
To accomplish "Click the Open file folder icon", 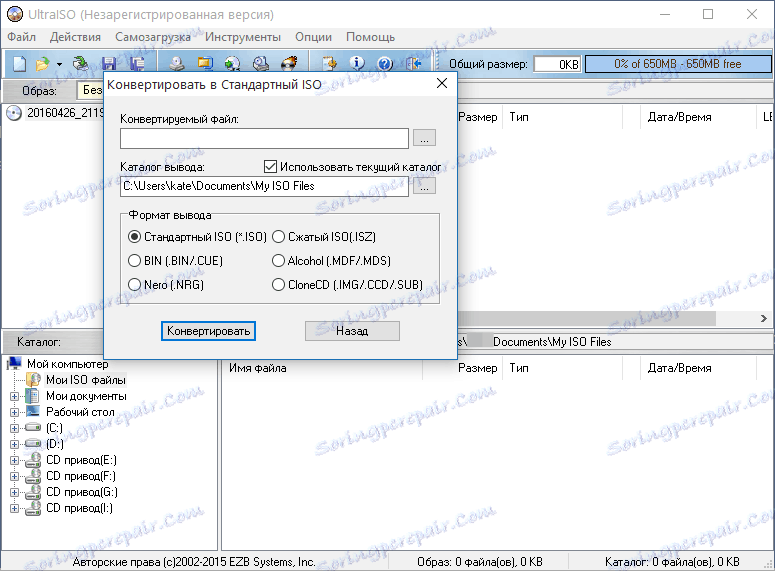I will pos(43,64).
